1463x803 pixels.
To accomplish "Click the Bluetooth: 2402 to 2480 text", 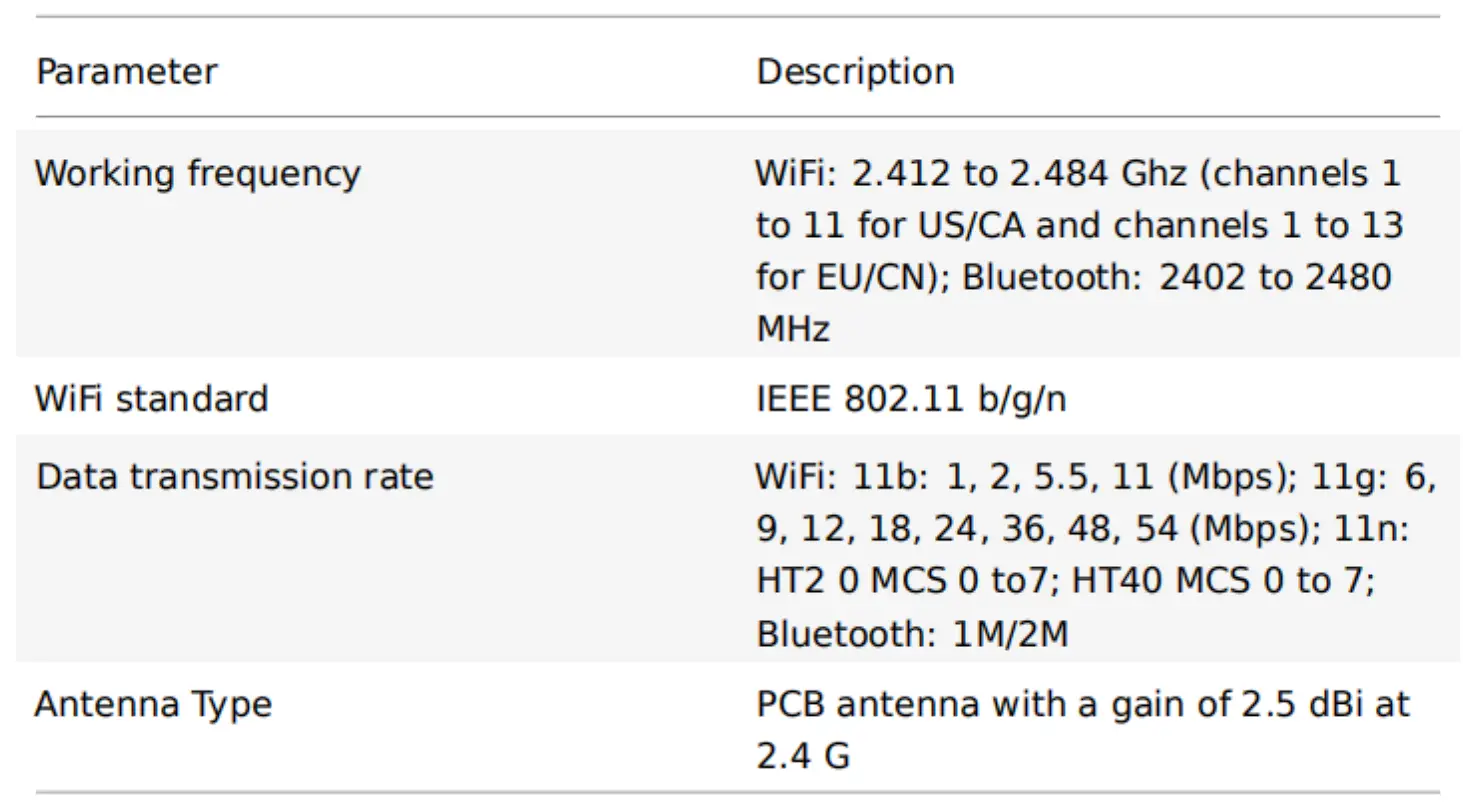I will (x=1176, y=277).
